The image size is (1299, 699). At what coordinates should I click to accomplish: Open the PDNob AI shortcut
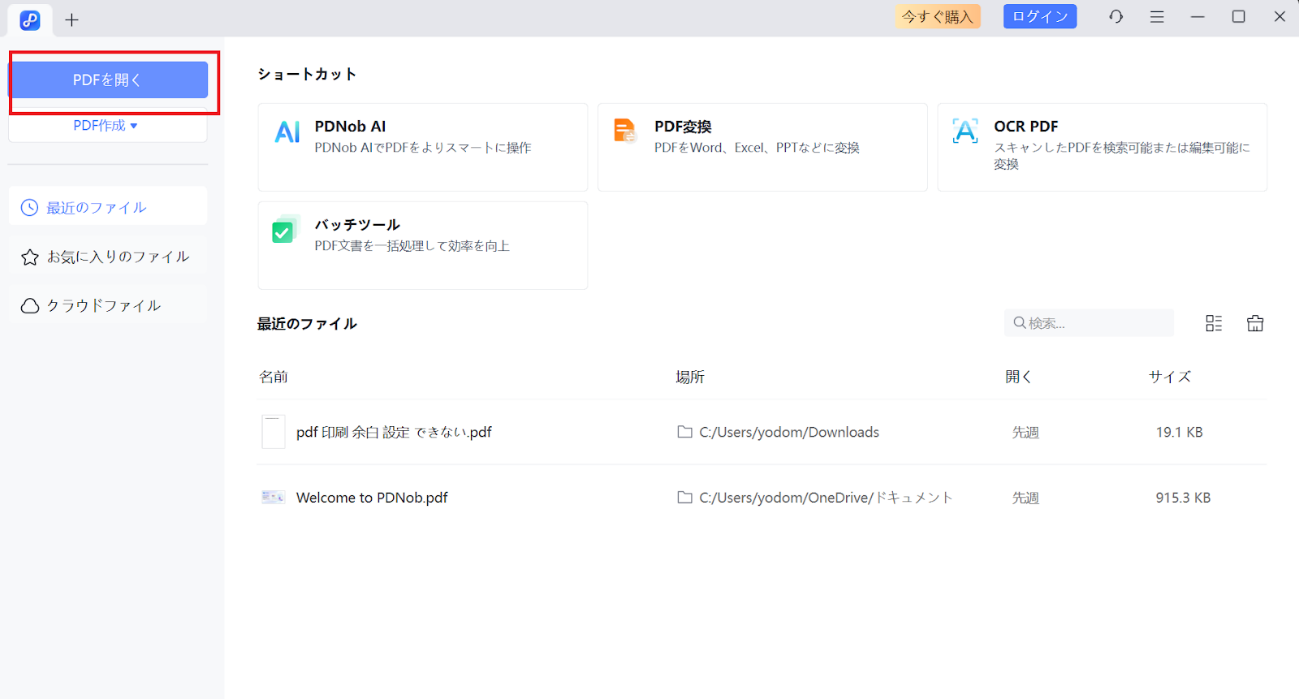click(x=421, y=146)
